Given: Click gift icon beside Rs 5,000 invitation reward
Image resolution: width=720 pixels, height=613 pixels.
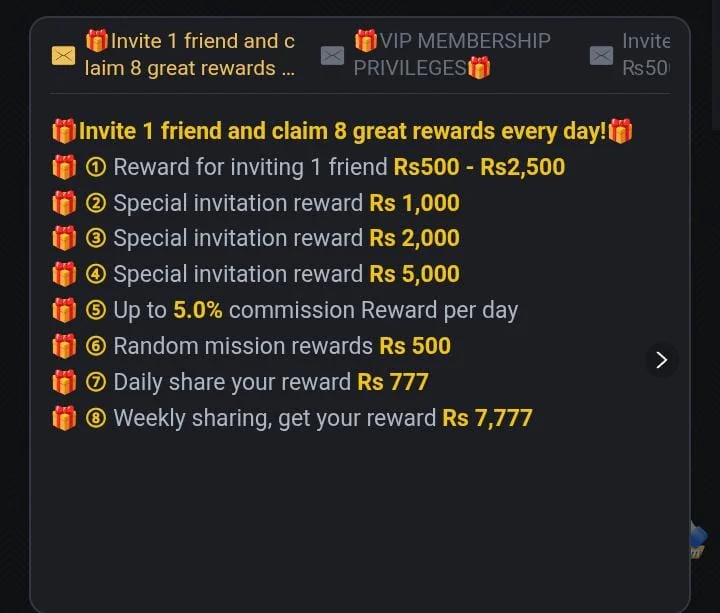Looking at the screenshot, I should [64, 275].
